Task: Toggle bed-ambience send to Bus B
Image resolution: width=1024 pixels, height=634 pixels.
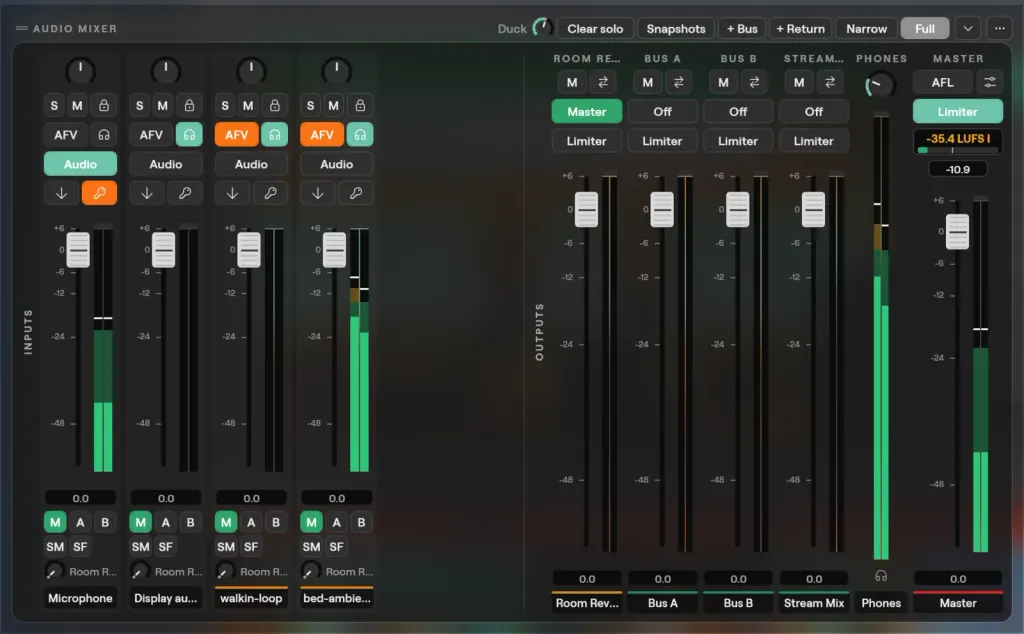Action: (x=361, y=522)
